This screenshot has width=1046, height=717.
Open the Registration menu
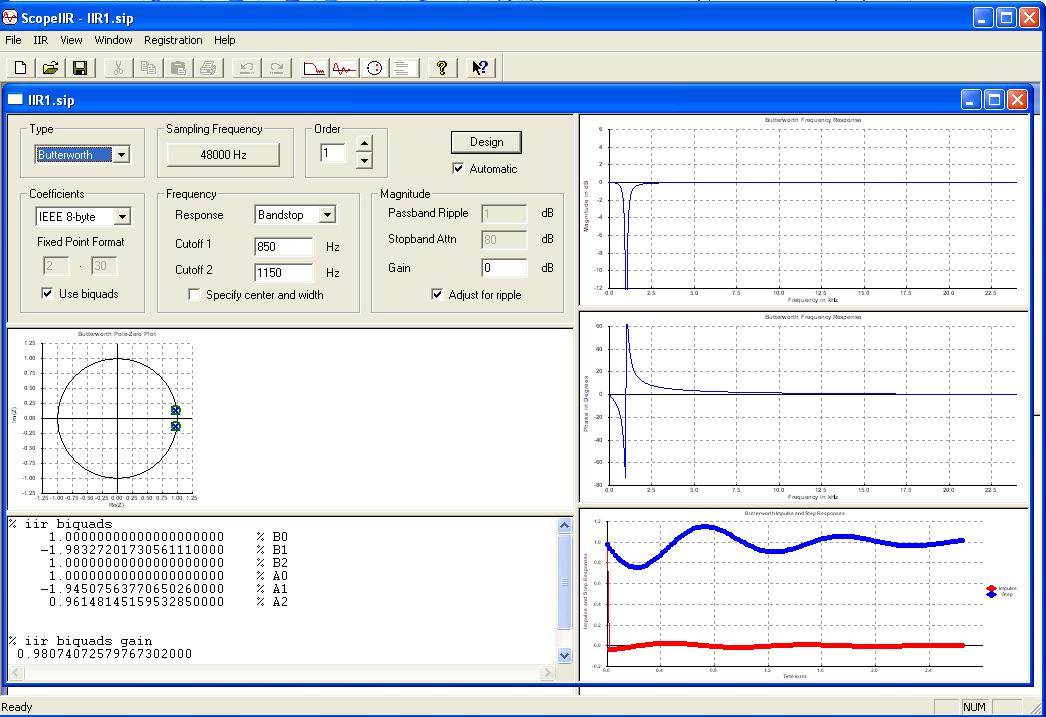tap(173, 40)
